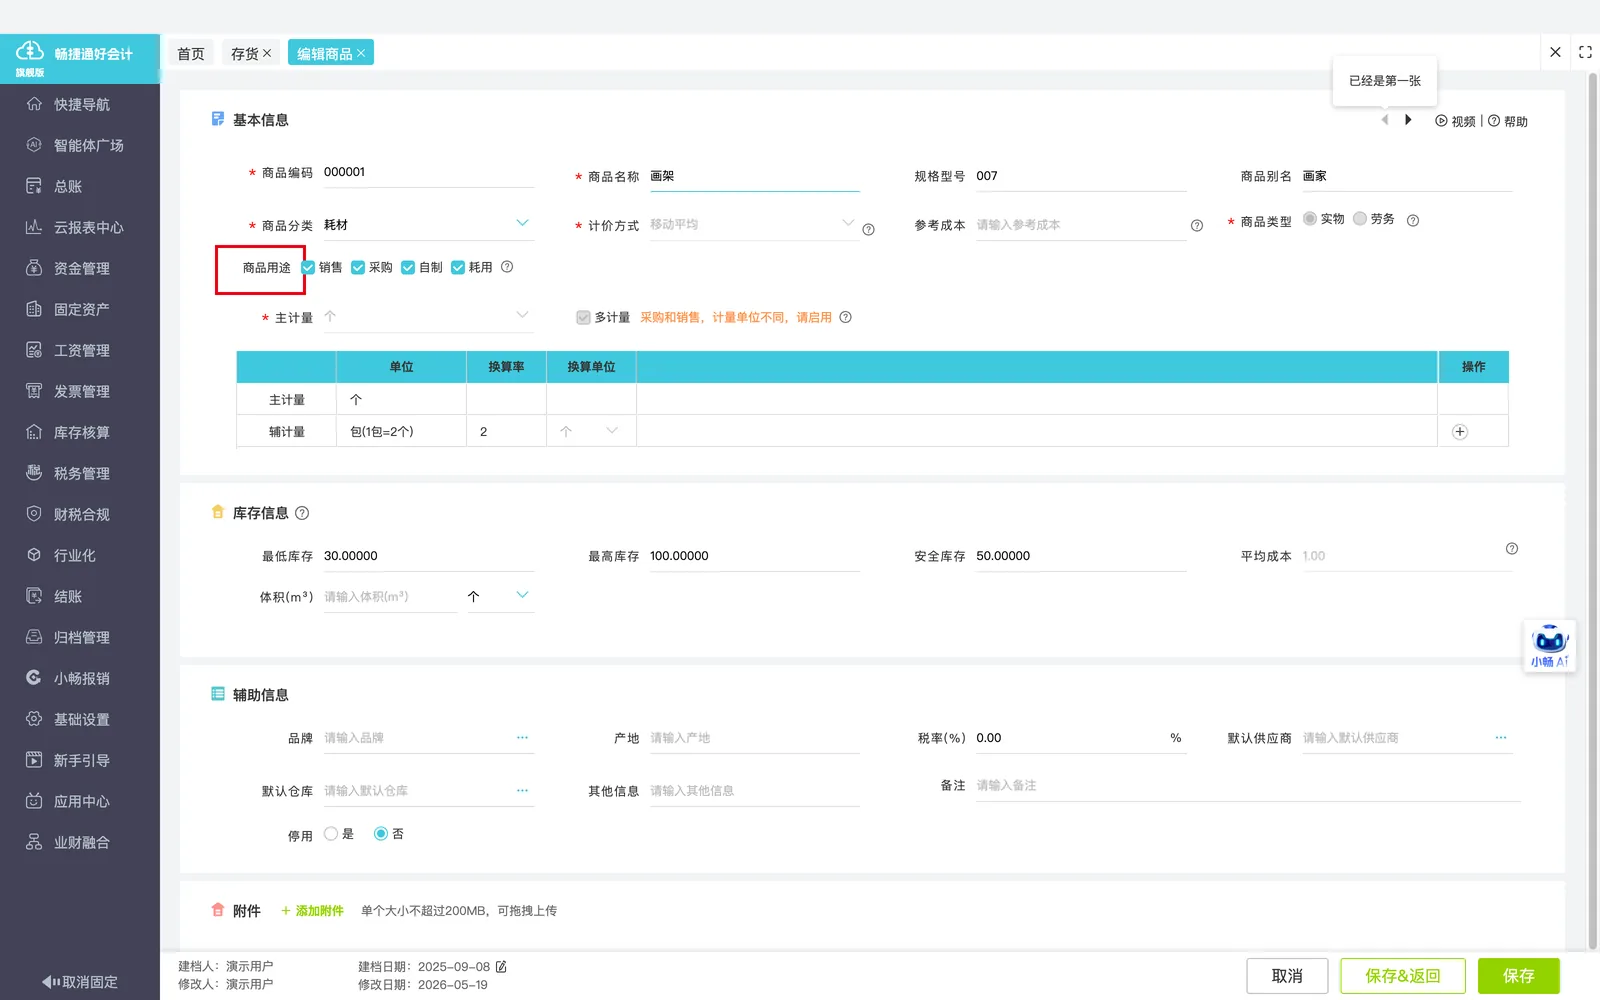The height and width of the screenshot is (1000, 1600).
Task: Open 智能体广场 from the sidebar
Action: click(80, 145)
